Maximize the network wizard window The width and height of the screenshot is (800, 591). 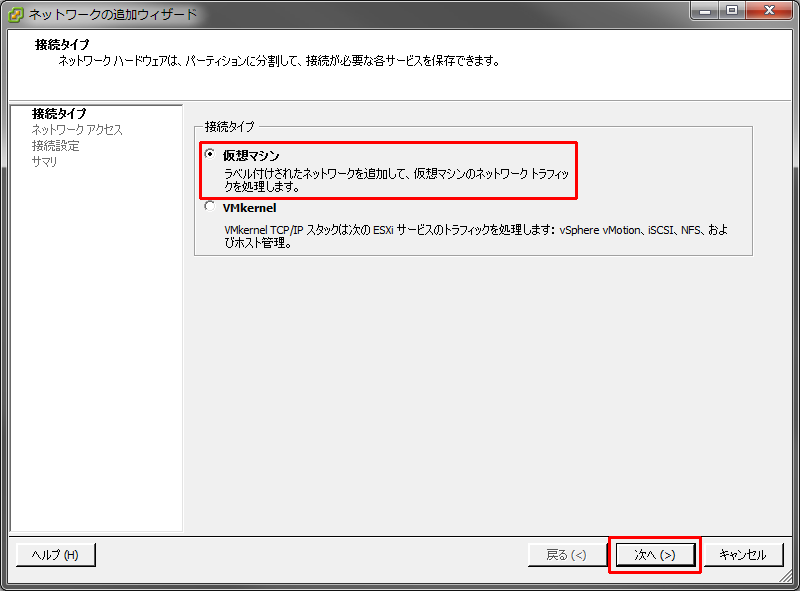pyautogui.click(x=732, y=10)
